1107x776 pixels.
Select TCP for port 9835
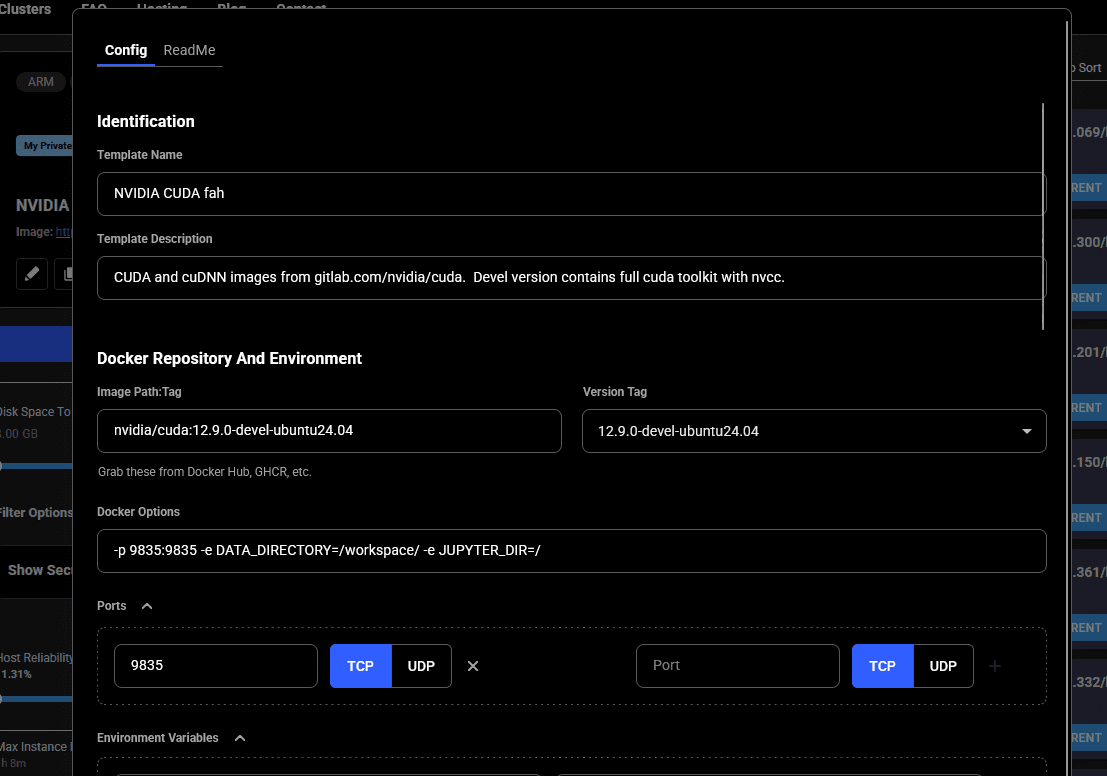click(x=360, y=666)
